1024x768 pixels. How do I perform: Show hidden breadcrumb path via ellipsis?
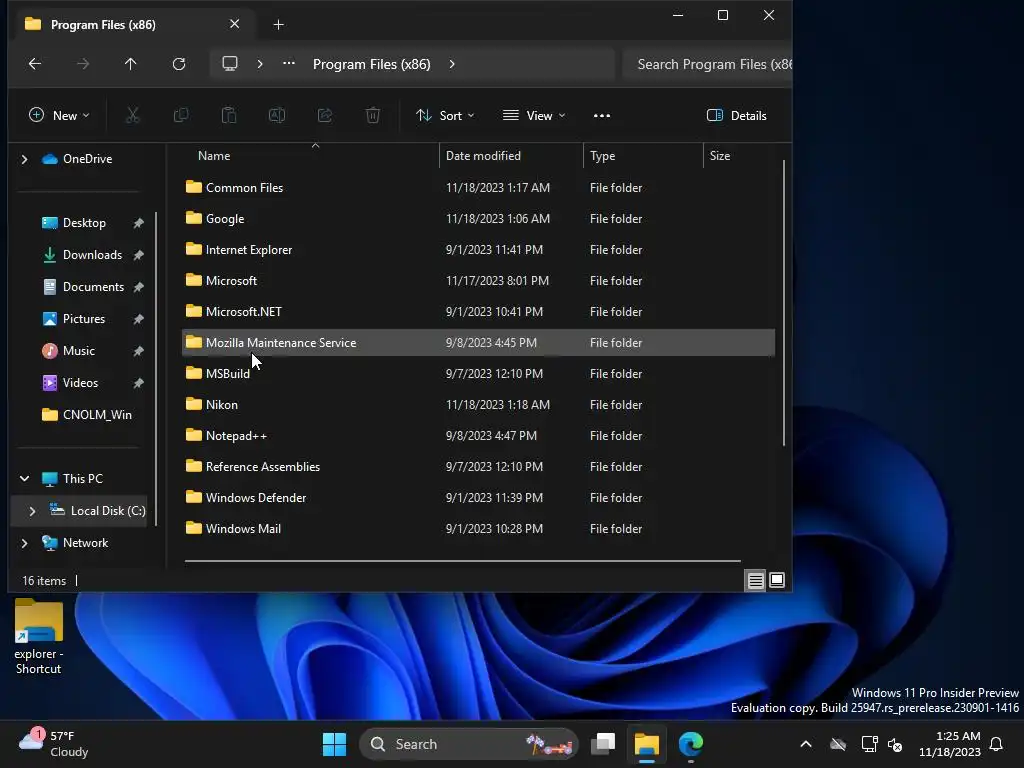click(289, 63)
